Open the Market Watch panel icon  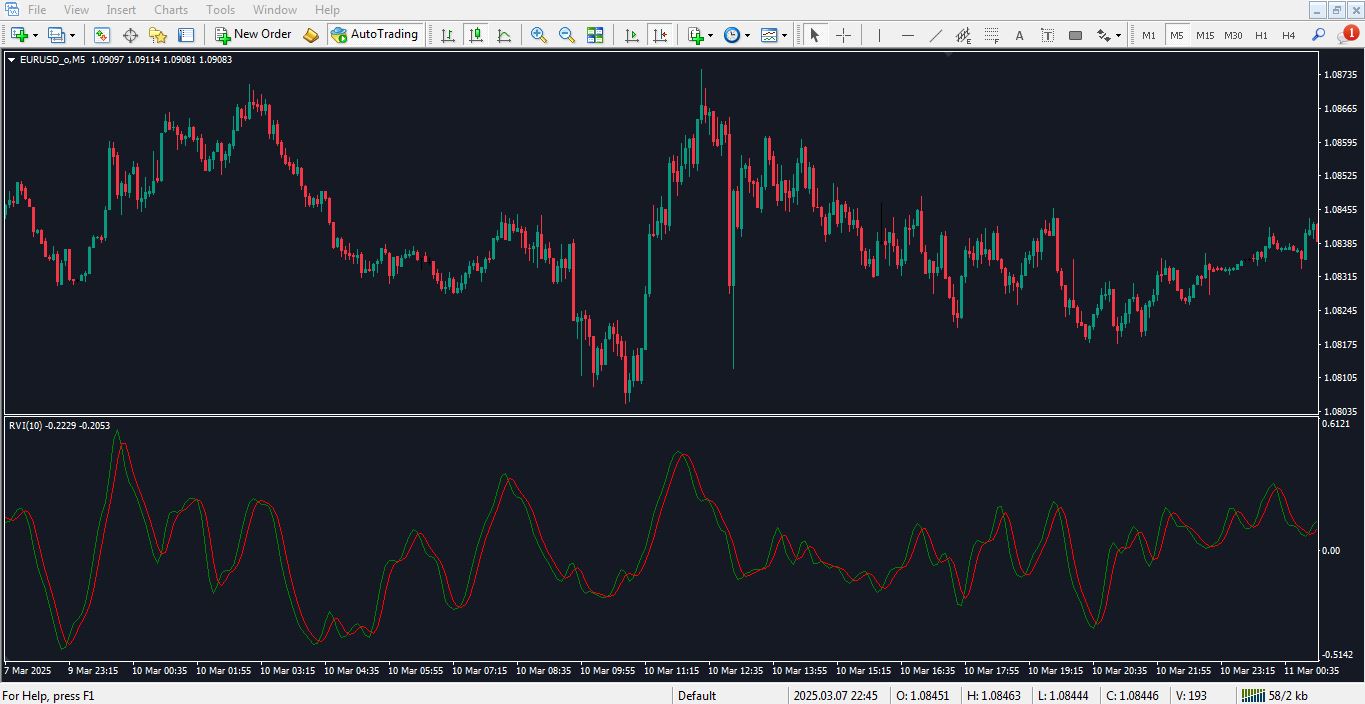click(x=102, y=35)
